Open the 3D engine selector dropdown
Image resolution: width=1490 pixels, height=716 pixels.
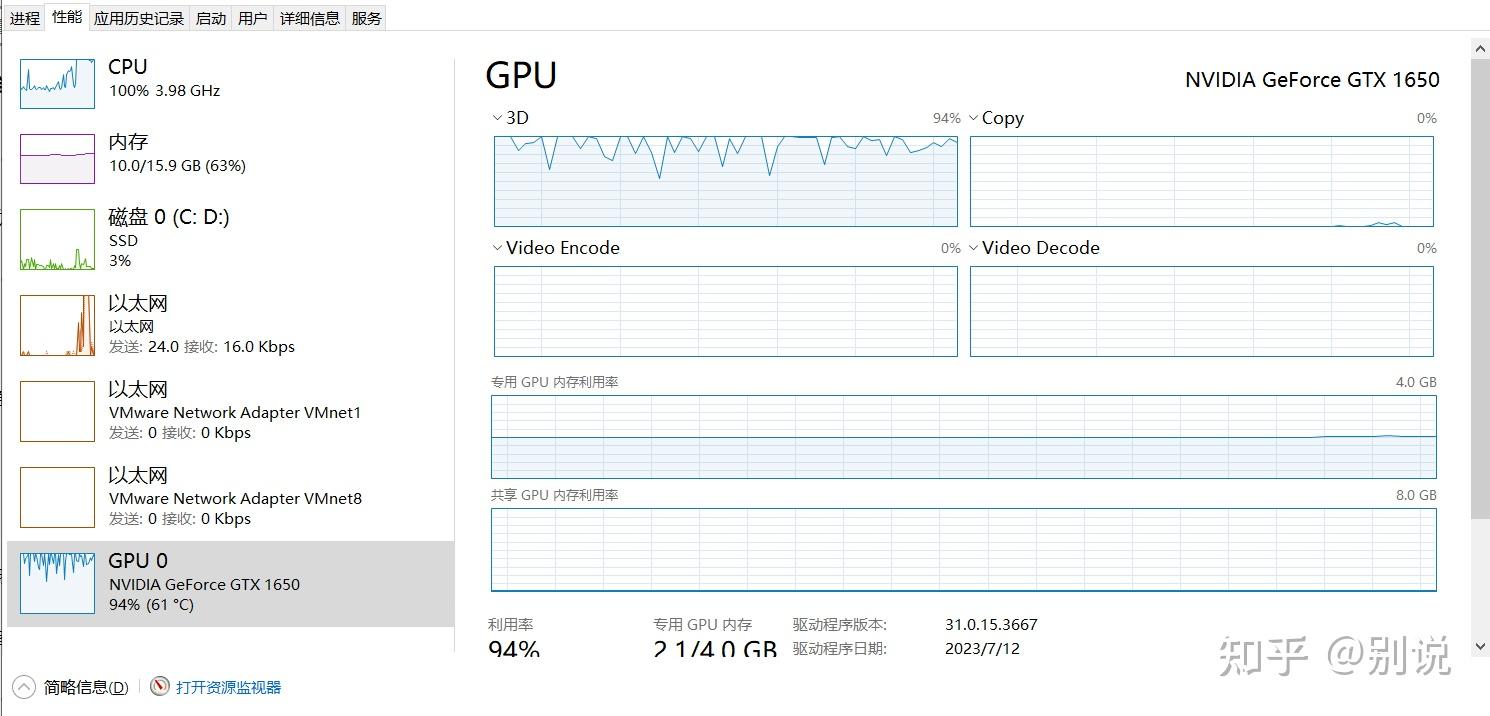coord(497,117)
